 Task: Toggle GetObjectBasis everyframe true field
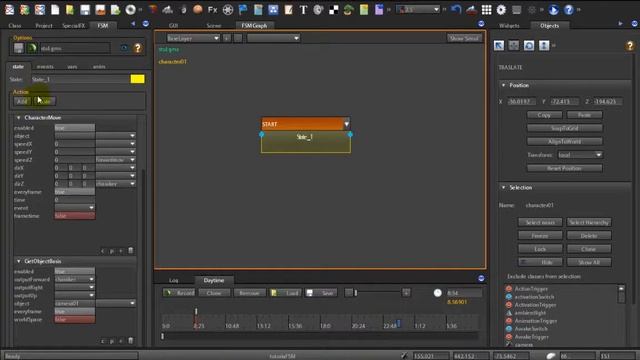coord(75,311)
